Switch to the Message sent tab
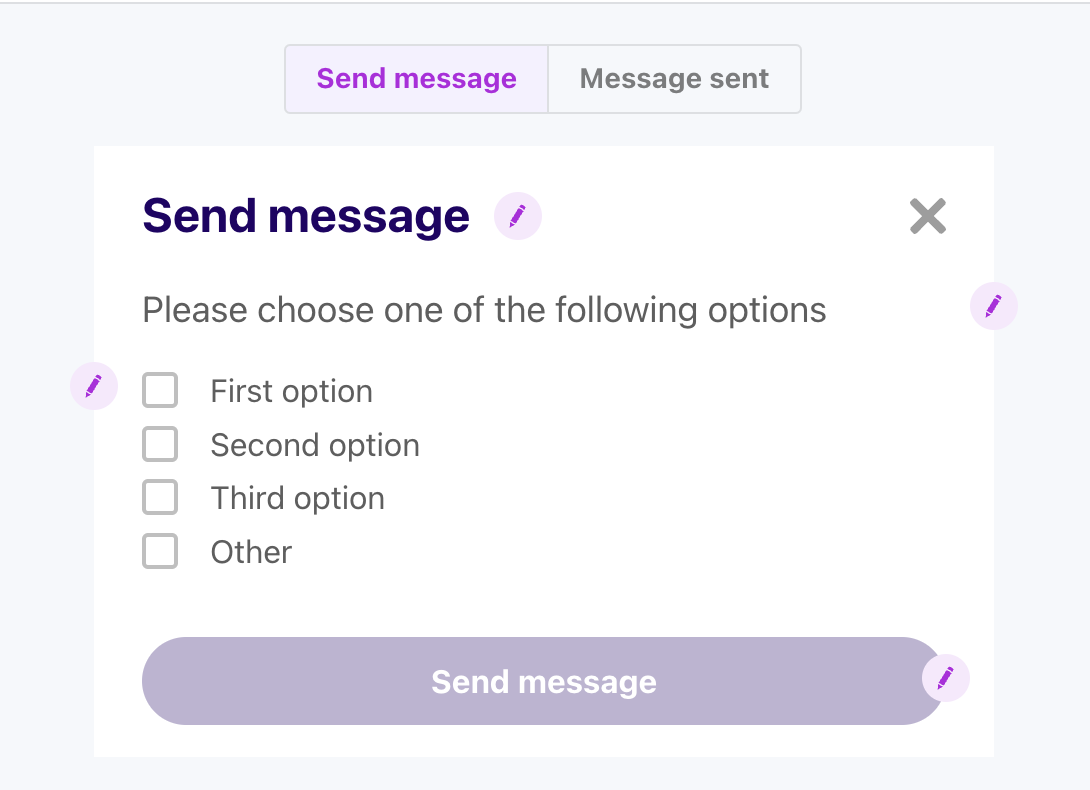The width and height of the screenshot is (1090, 790). pyautogui.click(x=674, y=79)
